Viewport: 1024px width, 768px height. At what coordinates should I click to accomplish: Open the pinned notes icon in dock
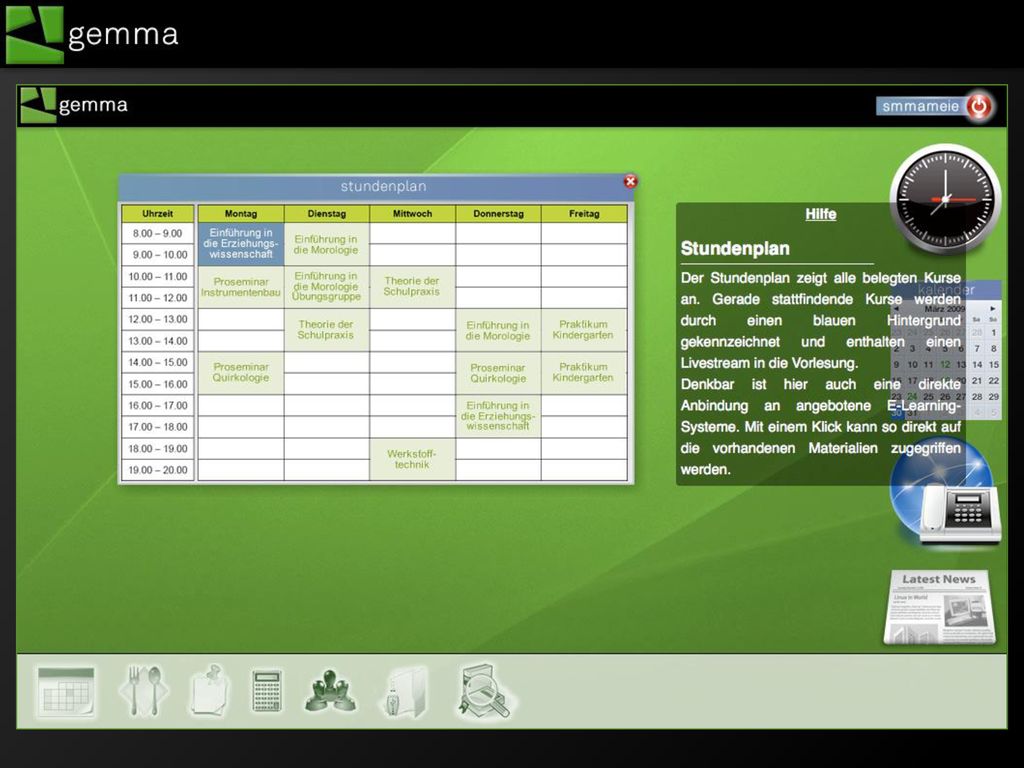[x=210, y=691]
